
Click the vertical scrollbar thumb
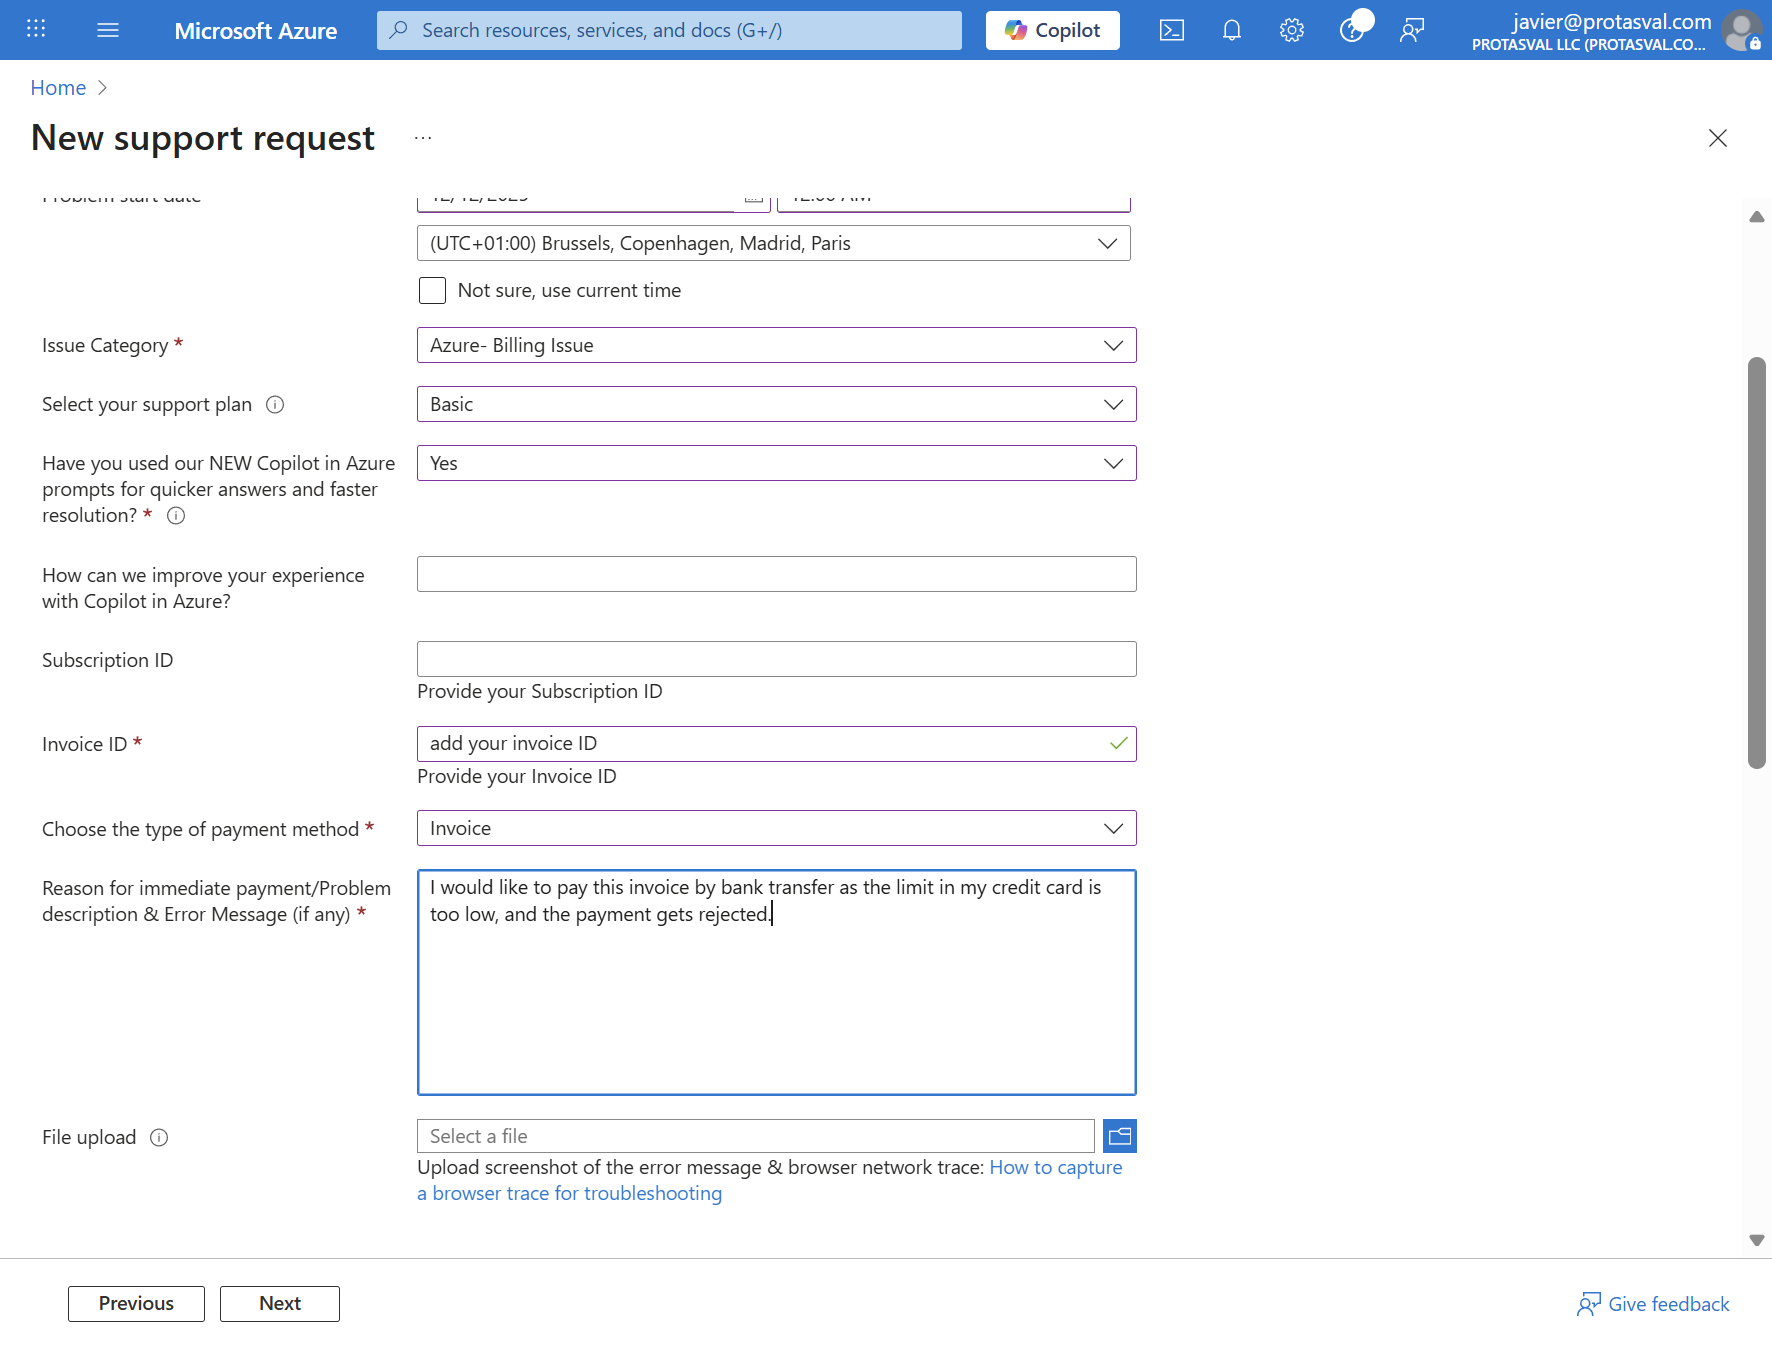pos(1757,563)
